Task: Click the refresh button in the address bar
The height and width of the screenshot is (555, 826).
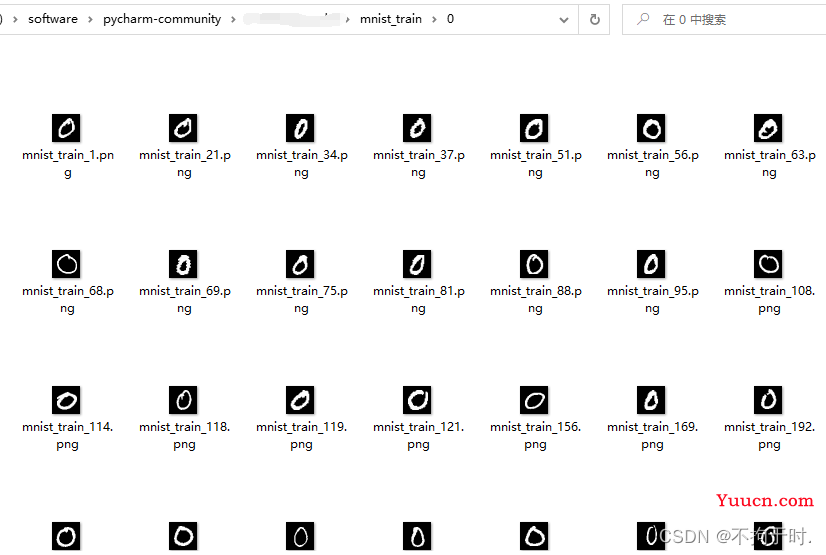Action: click(594, 19)
